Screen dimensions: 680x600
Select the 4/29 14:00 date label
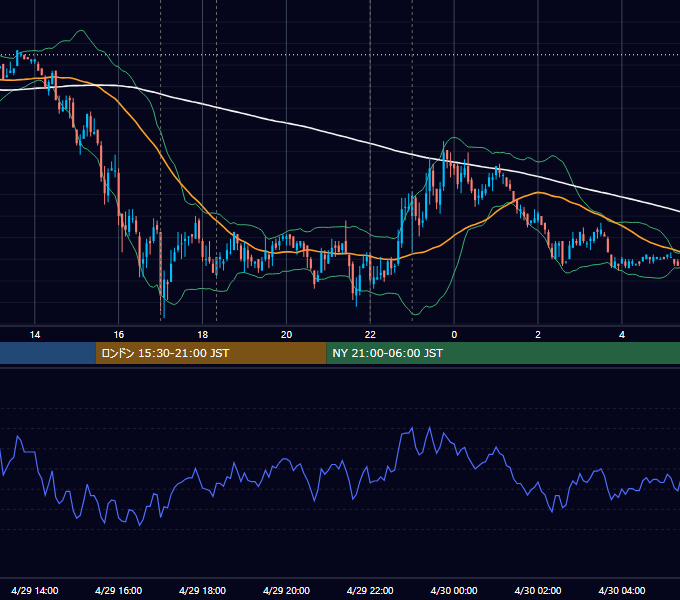click(x=35, y=590)
